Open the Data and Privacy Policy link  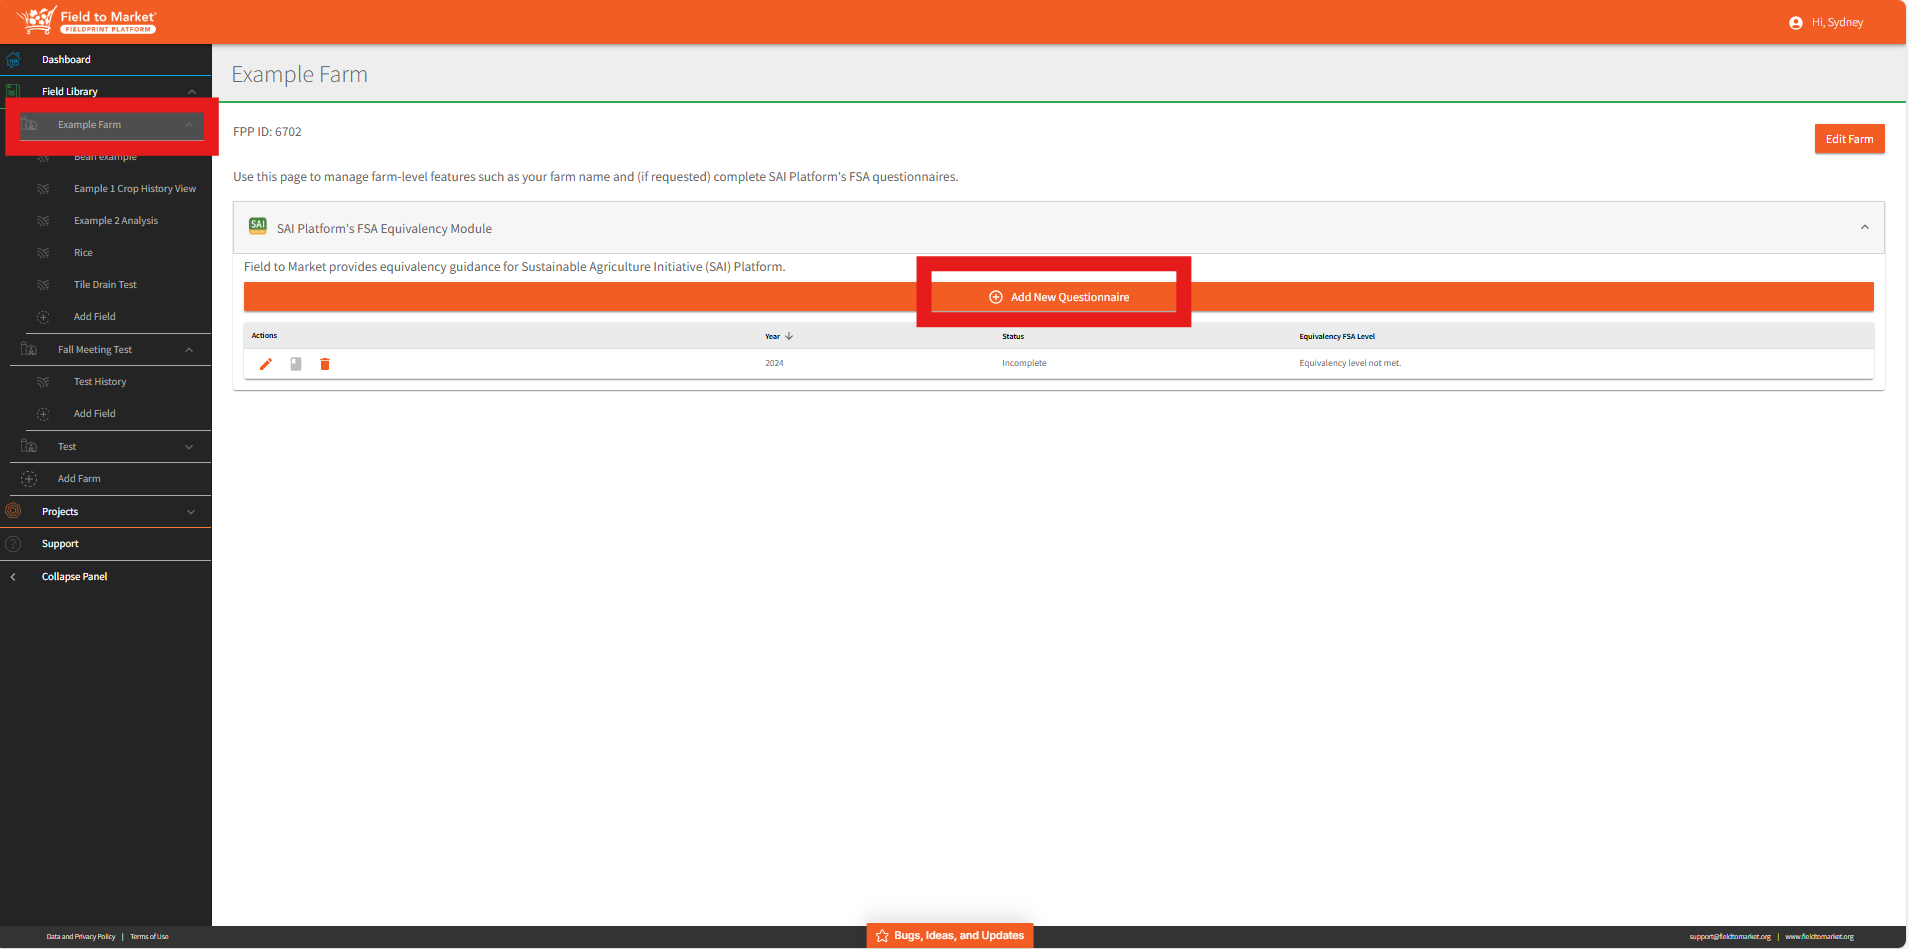point(81,937)
